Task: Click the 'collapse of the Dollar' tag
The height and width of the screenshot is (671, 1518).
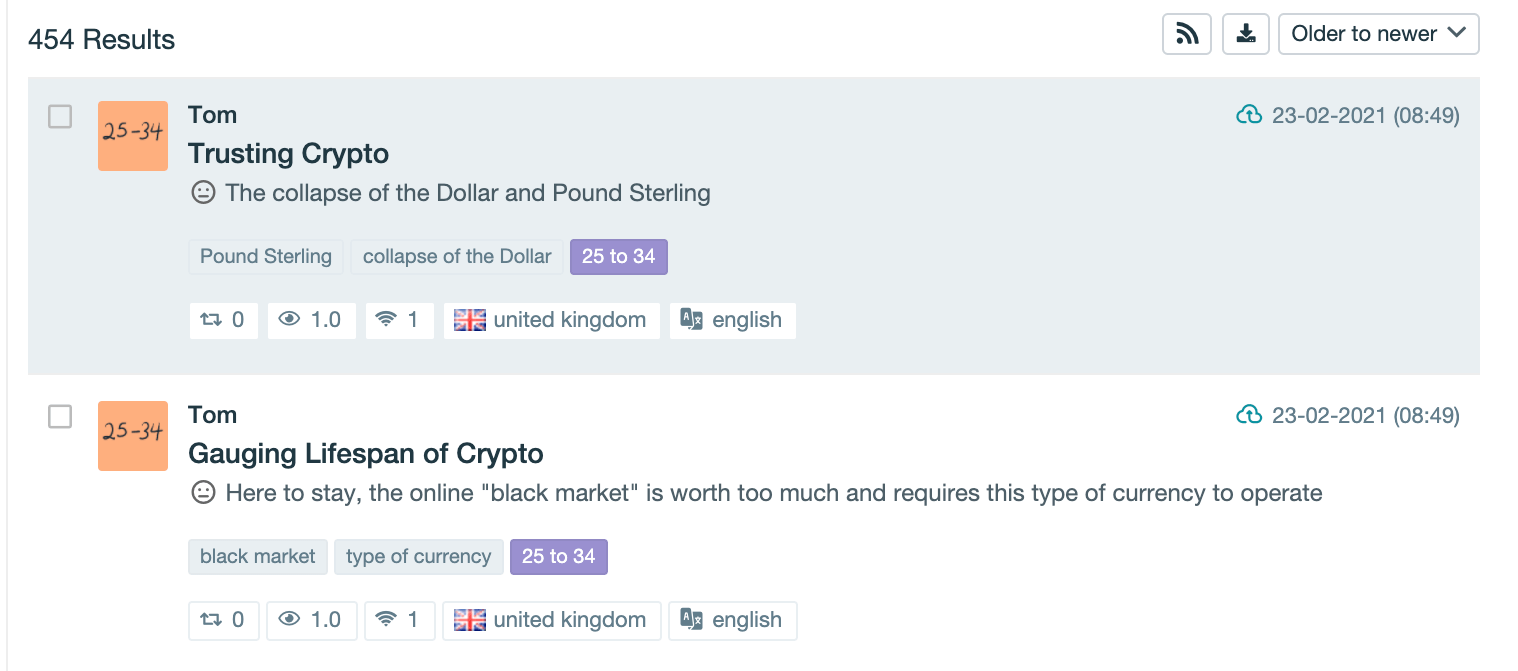Action: [x=457, y=257]
